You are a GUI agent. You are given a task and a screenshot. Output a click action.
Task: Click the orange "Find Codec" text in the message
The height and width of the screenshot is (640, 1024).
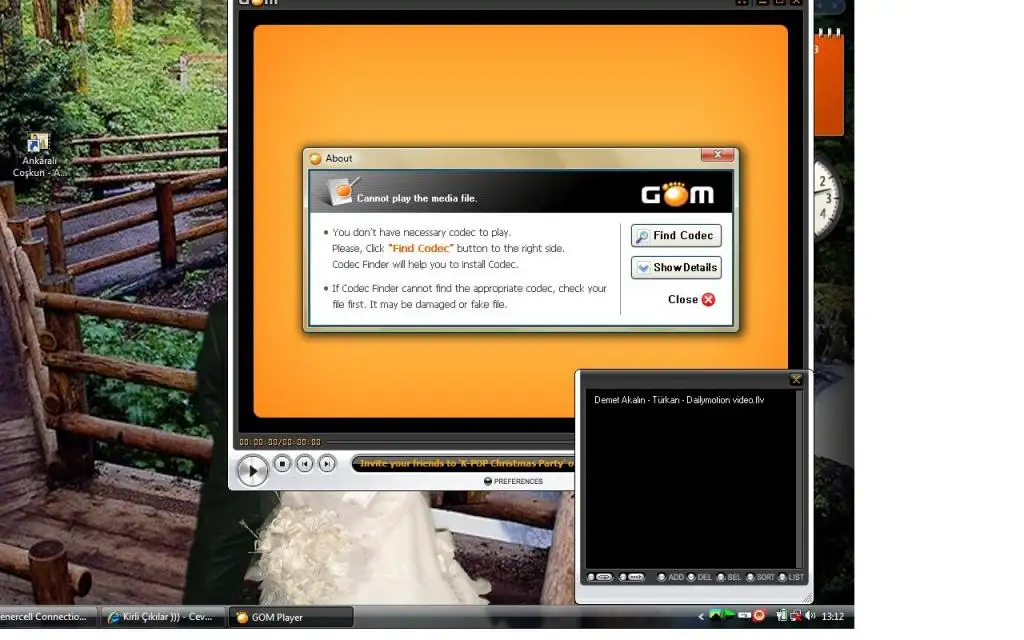pos(421,248)
